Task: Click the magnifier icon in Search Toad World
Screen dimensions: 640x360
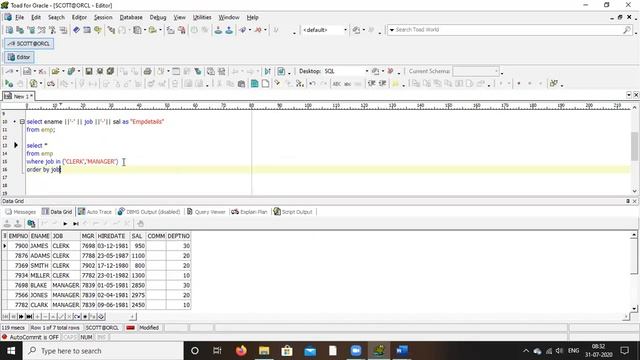Action: pyautogui.click(x=627, y=30)
